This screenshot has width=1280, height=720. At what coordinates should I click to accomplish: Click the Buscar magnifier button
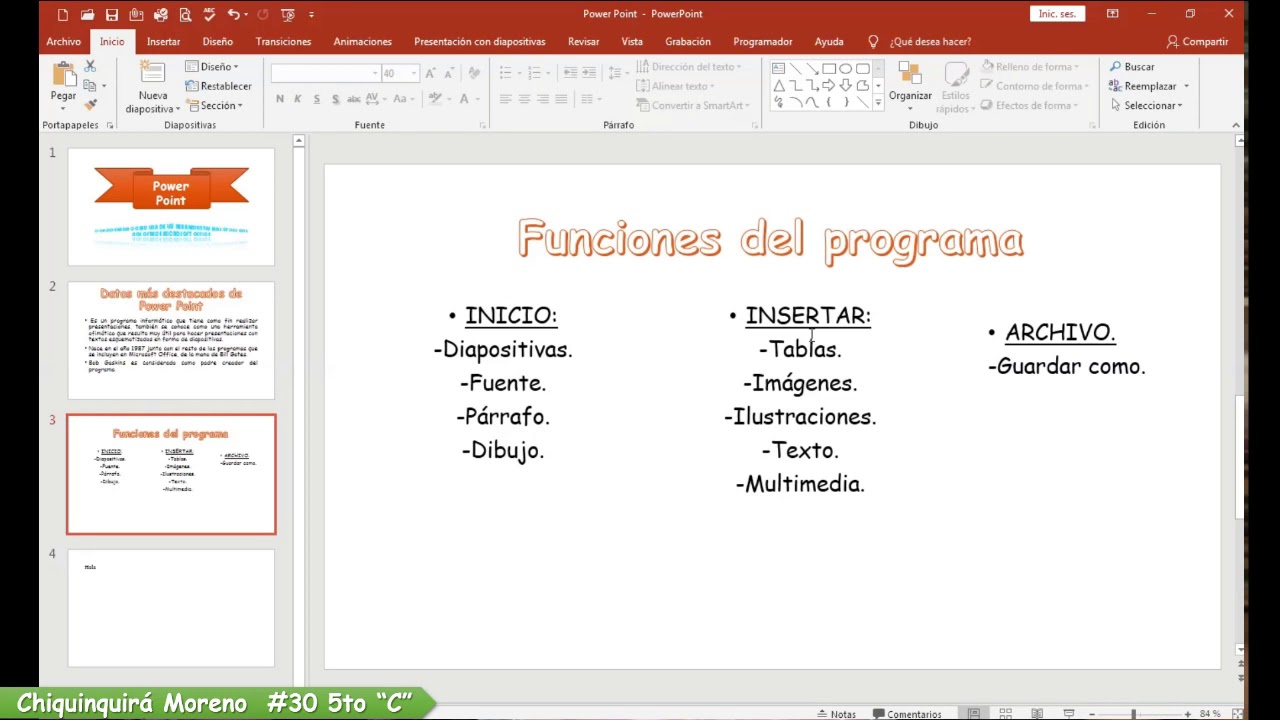point(1132,67)
